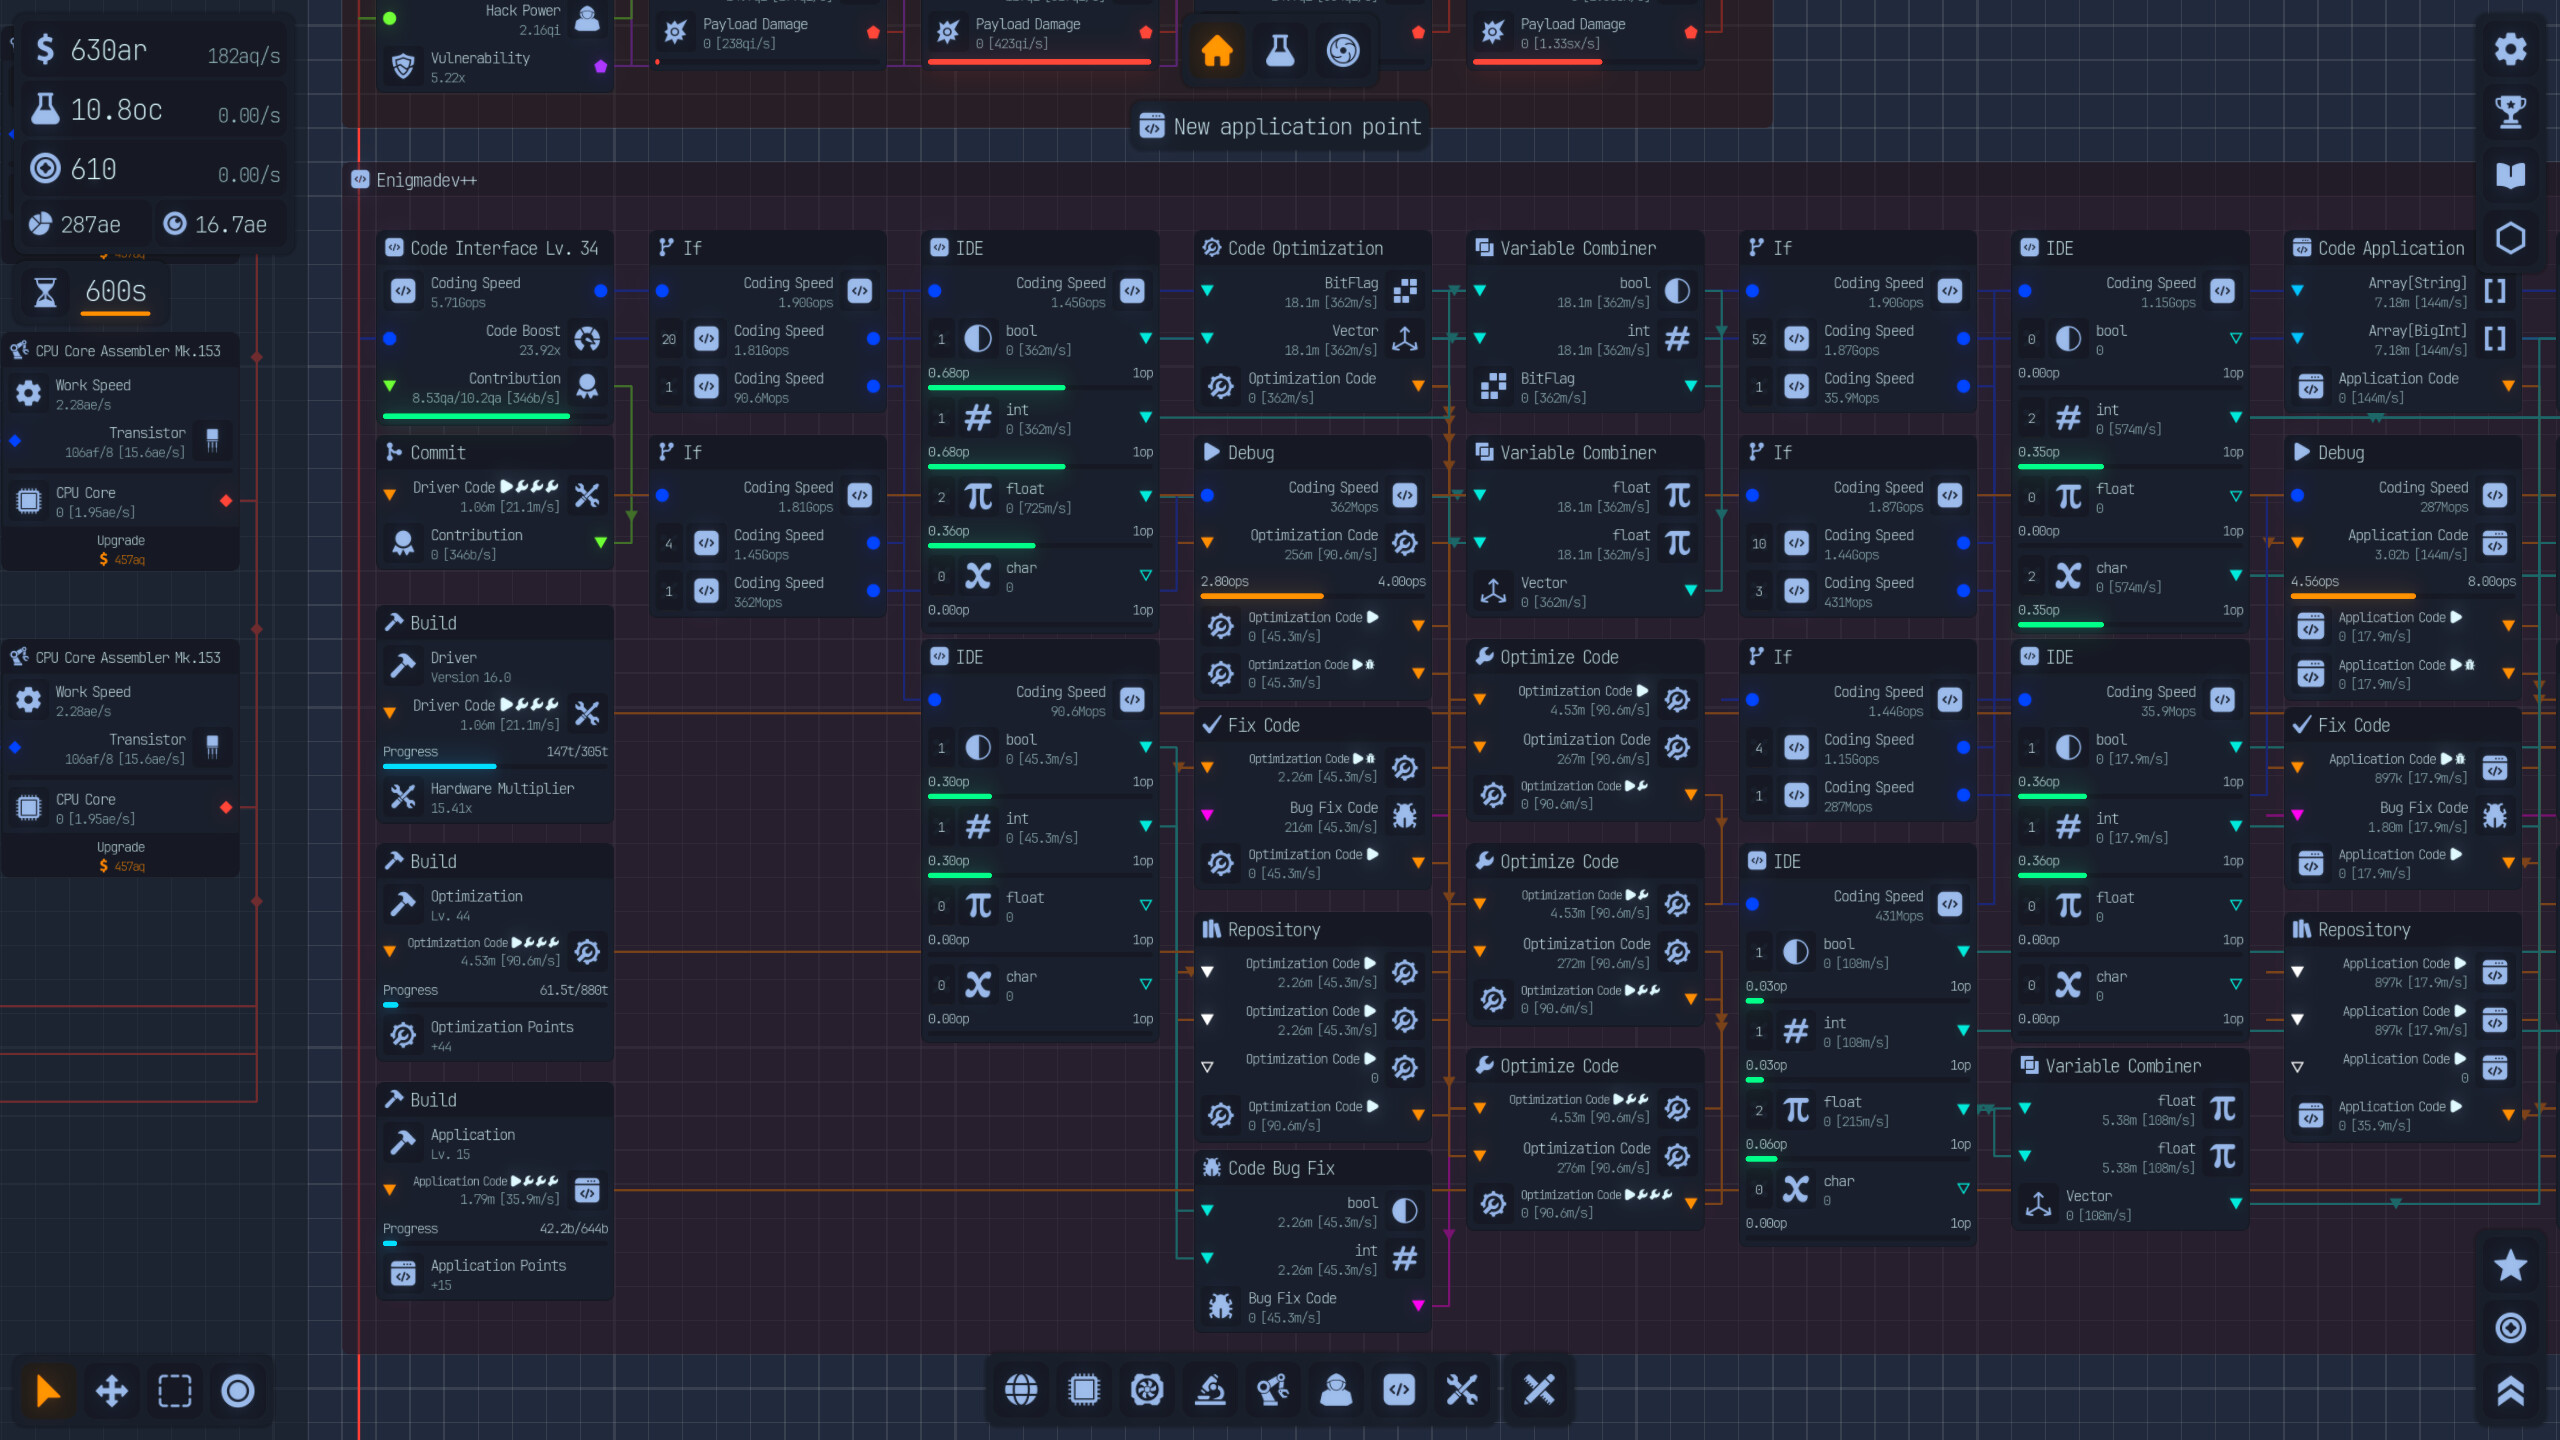Click the double chevron up icon
Viewport: 2560px width, 1440px height.
coord(2510,1391)
